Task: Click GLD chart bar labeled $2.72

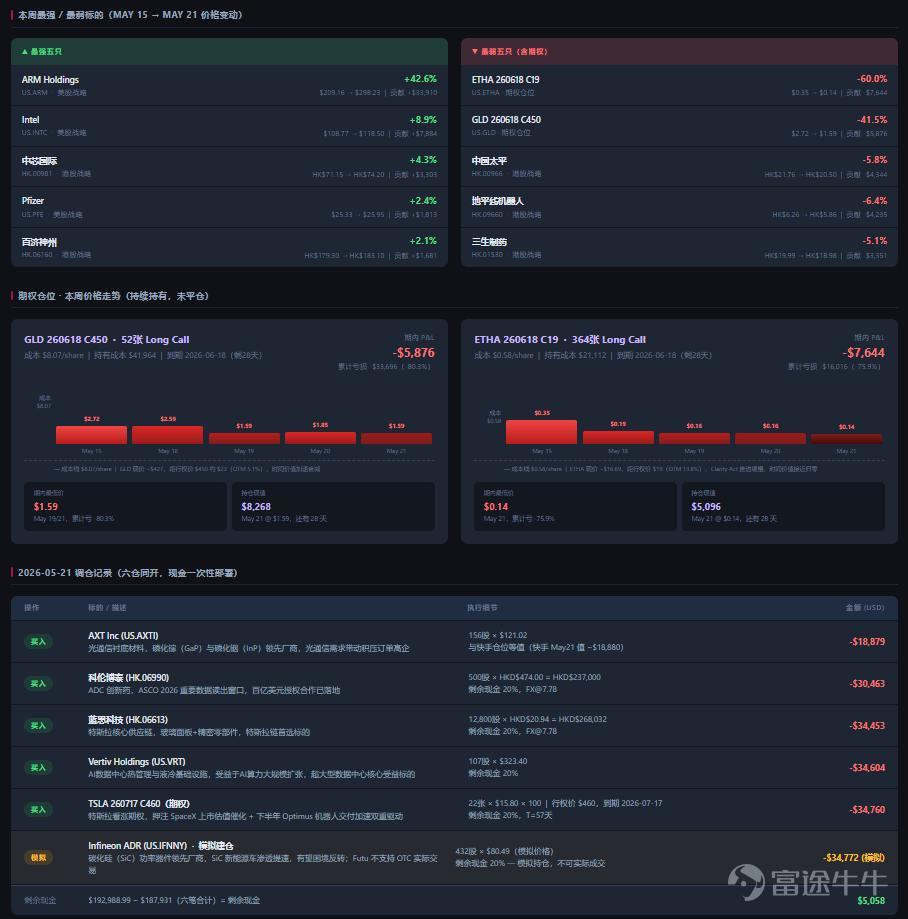Action: [x=91, y=435]
